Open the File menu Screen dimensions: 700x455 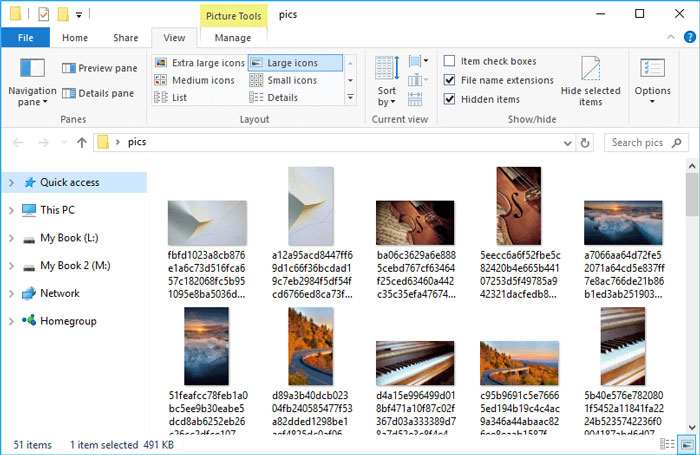click(25, 38)
